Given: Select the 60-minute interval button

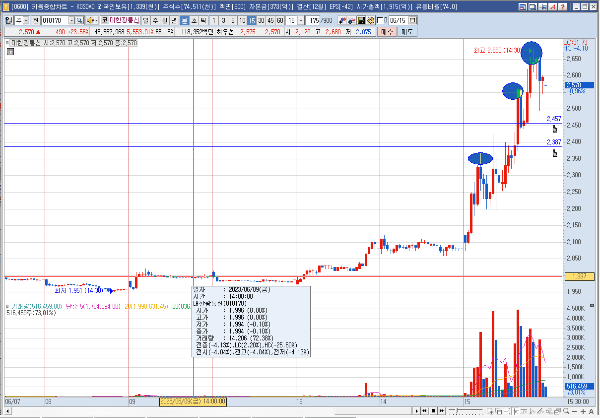Looking at the screenshot, I should tap(280, 20).
